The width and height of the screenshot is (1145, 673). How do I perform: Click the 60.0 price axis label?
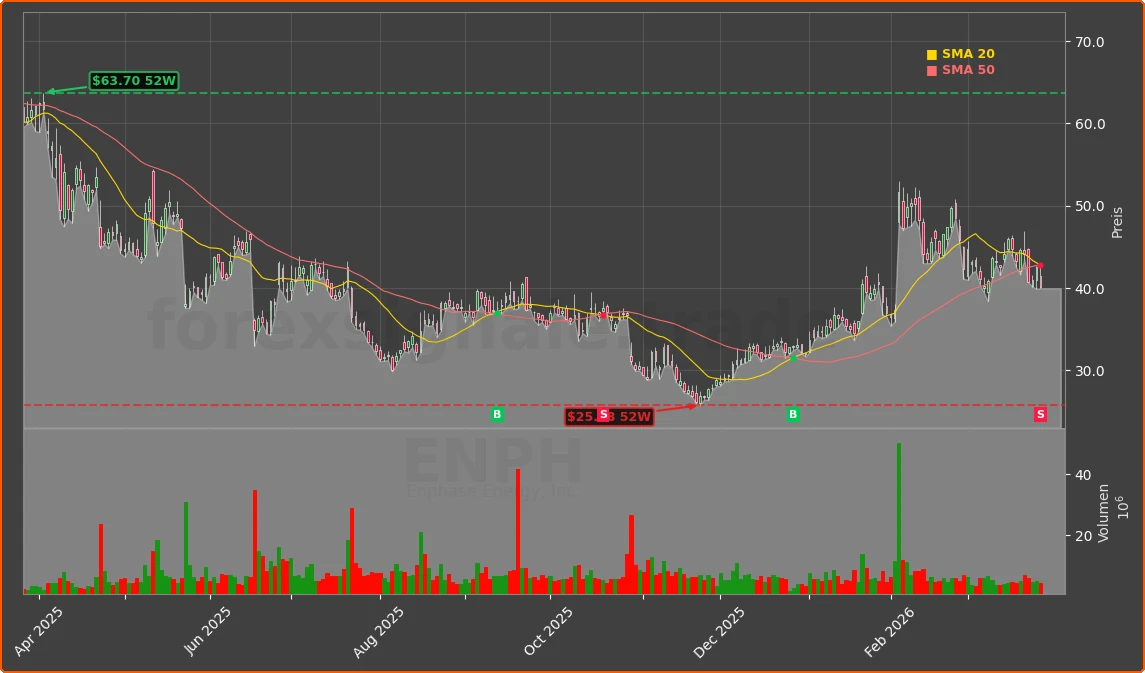click(x=1089, y=125)
